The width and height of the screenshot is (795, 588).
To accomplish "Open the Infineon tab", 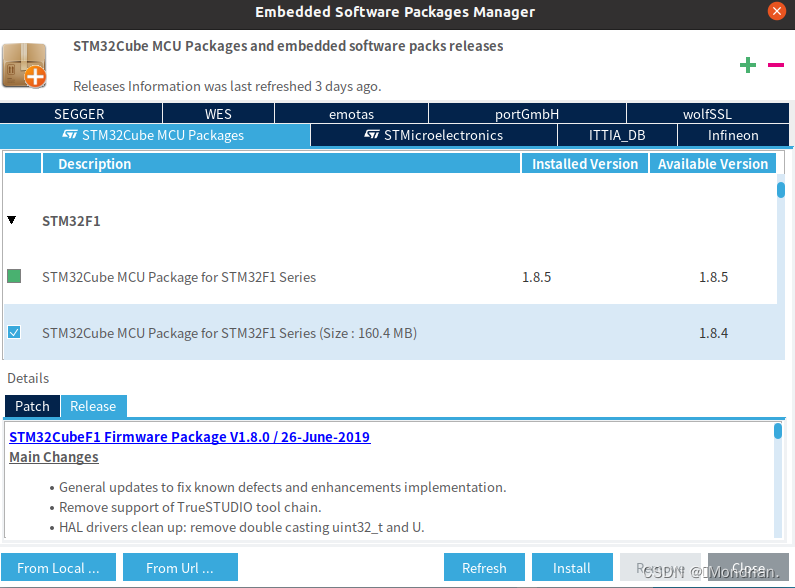I will [x=733, y=135].
